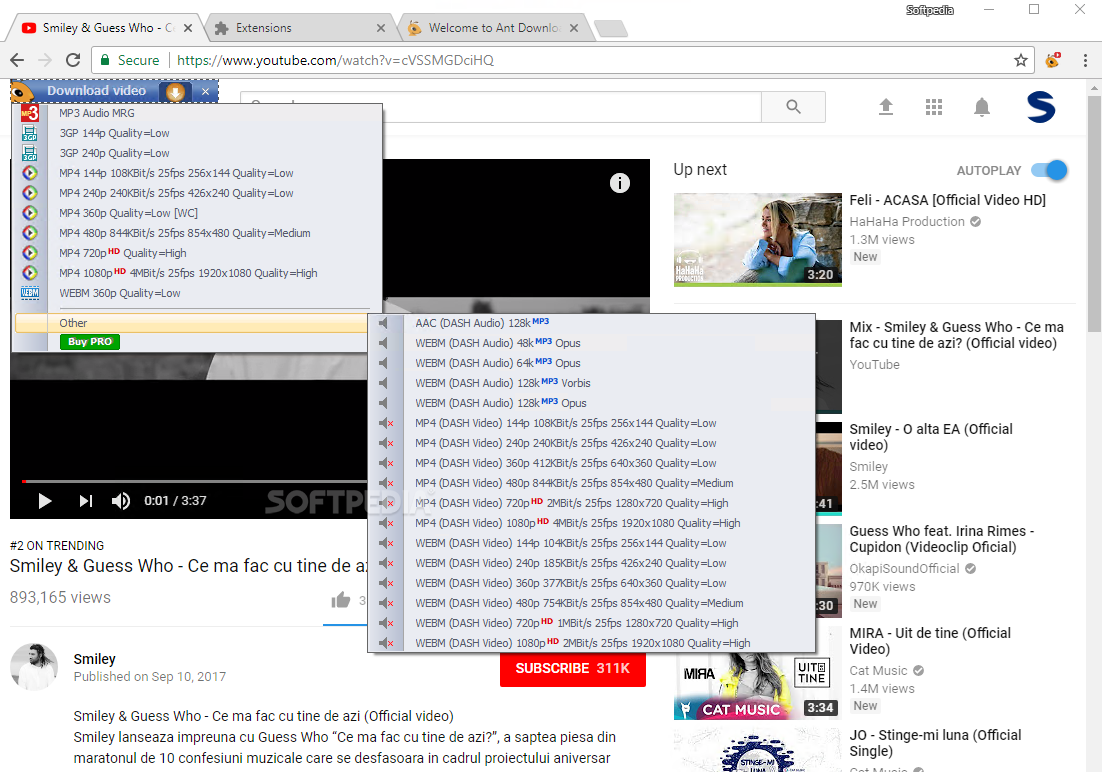
Task: Toggle the Autoplay switch
Action: tap(1049, 170)
